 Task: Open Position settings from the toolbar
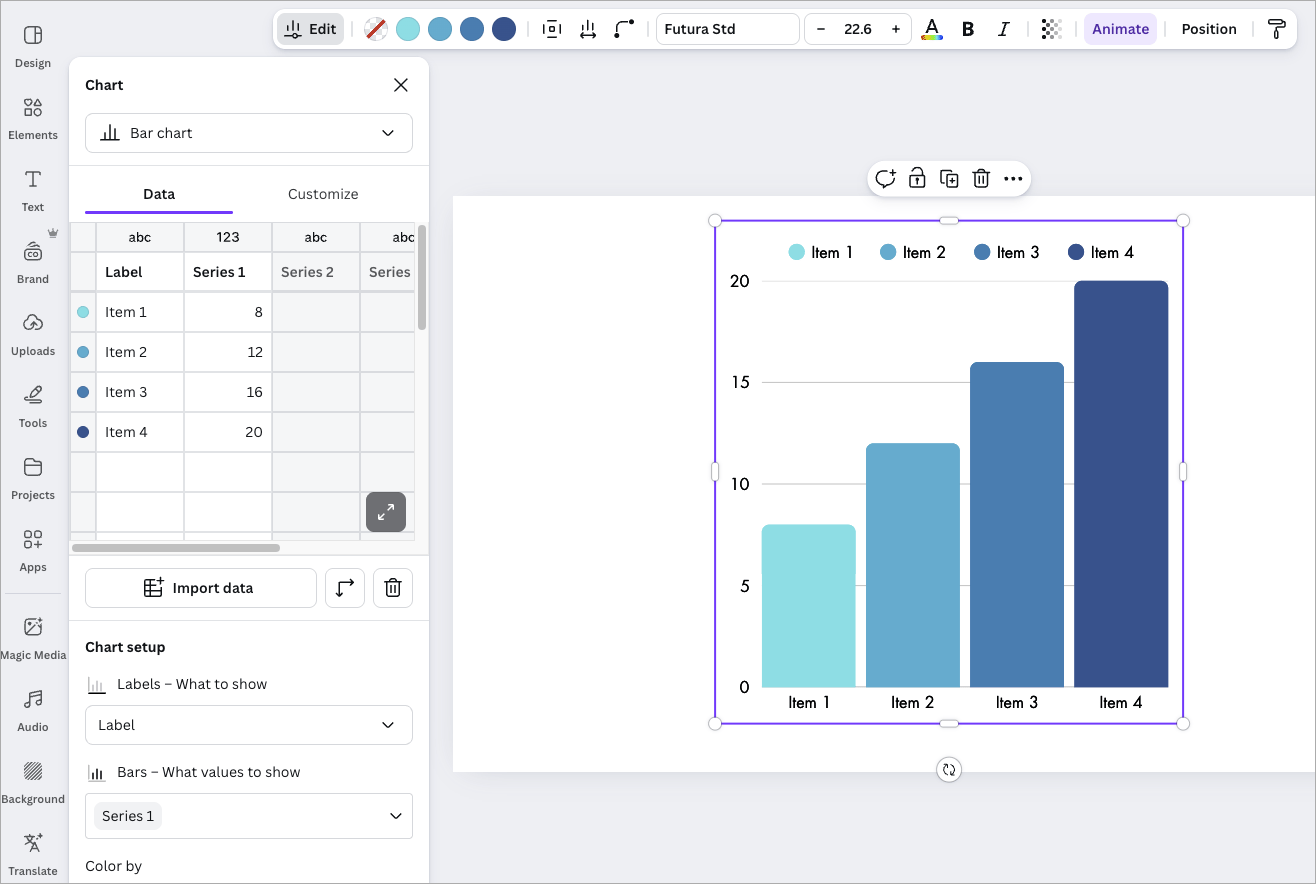pyautogui.click(x=1208, y=29)
